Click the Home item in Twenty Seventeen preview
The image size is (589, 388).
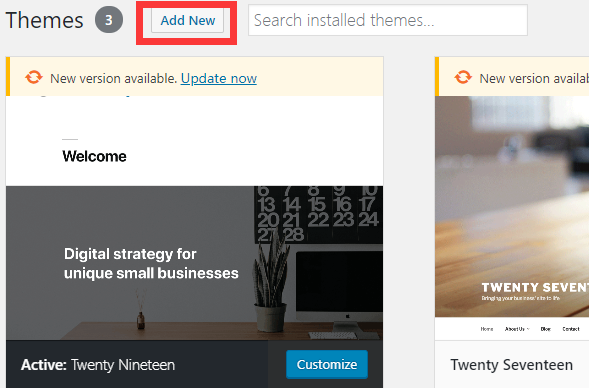coord(487,329)
